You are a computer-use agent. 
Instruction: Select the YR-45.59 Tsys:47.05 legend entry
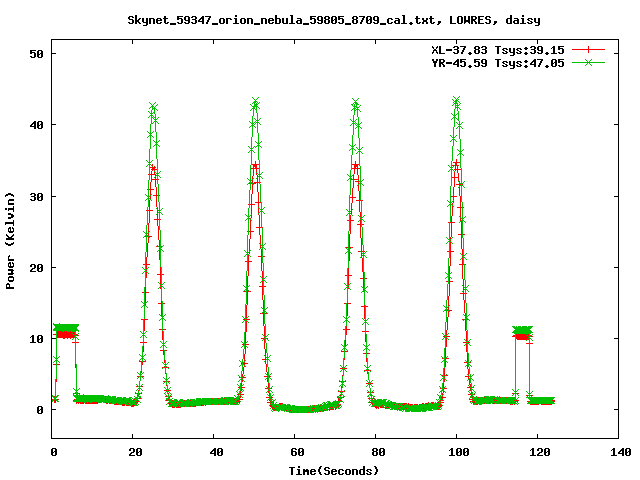[498, 63]
